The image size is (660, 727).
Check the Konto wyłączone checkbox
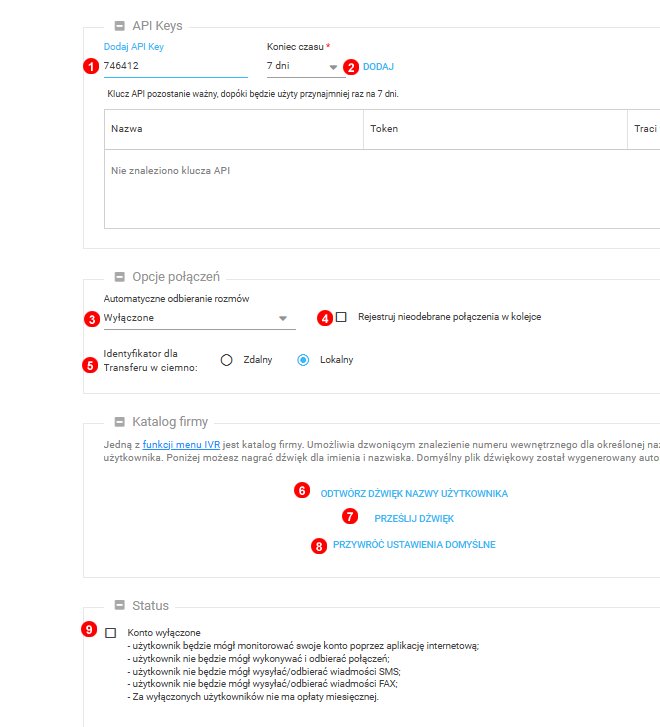click(x=110, y=633)
